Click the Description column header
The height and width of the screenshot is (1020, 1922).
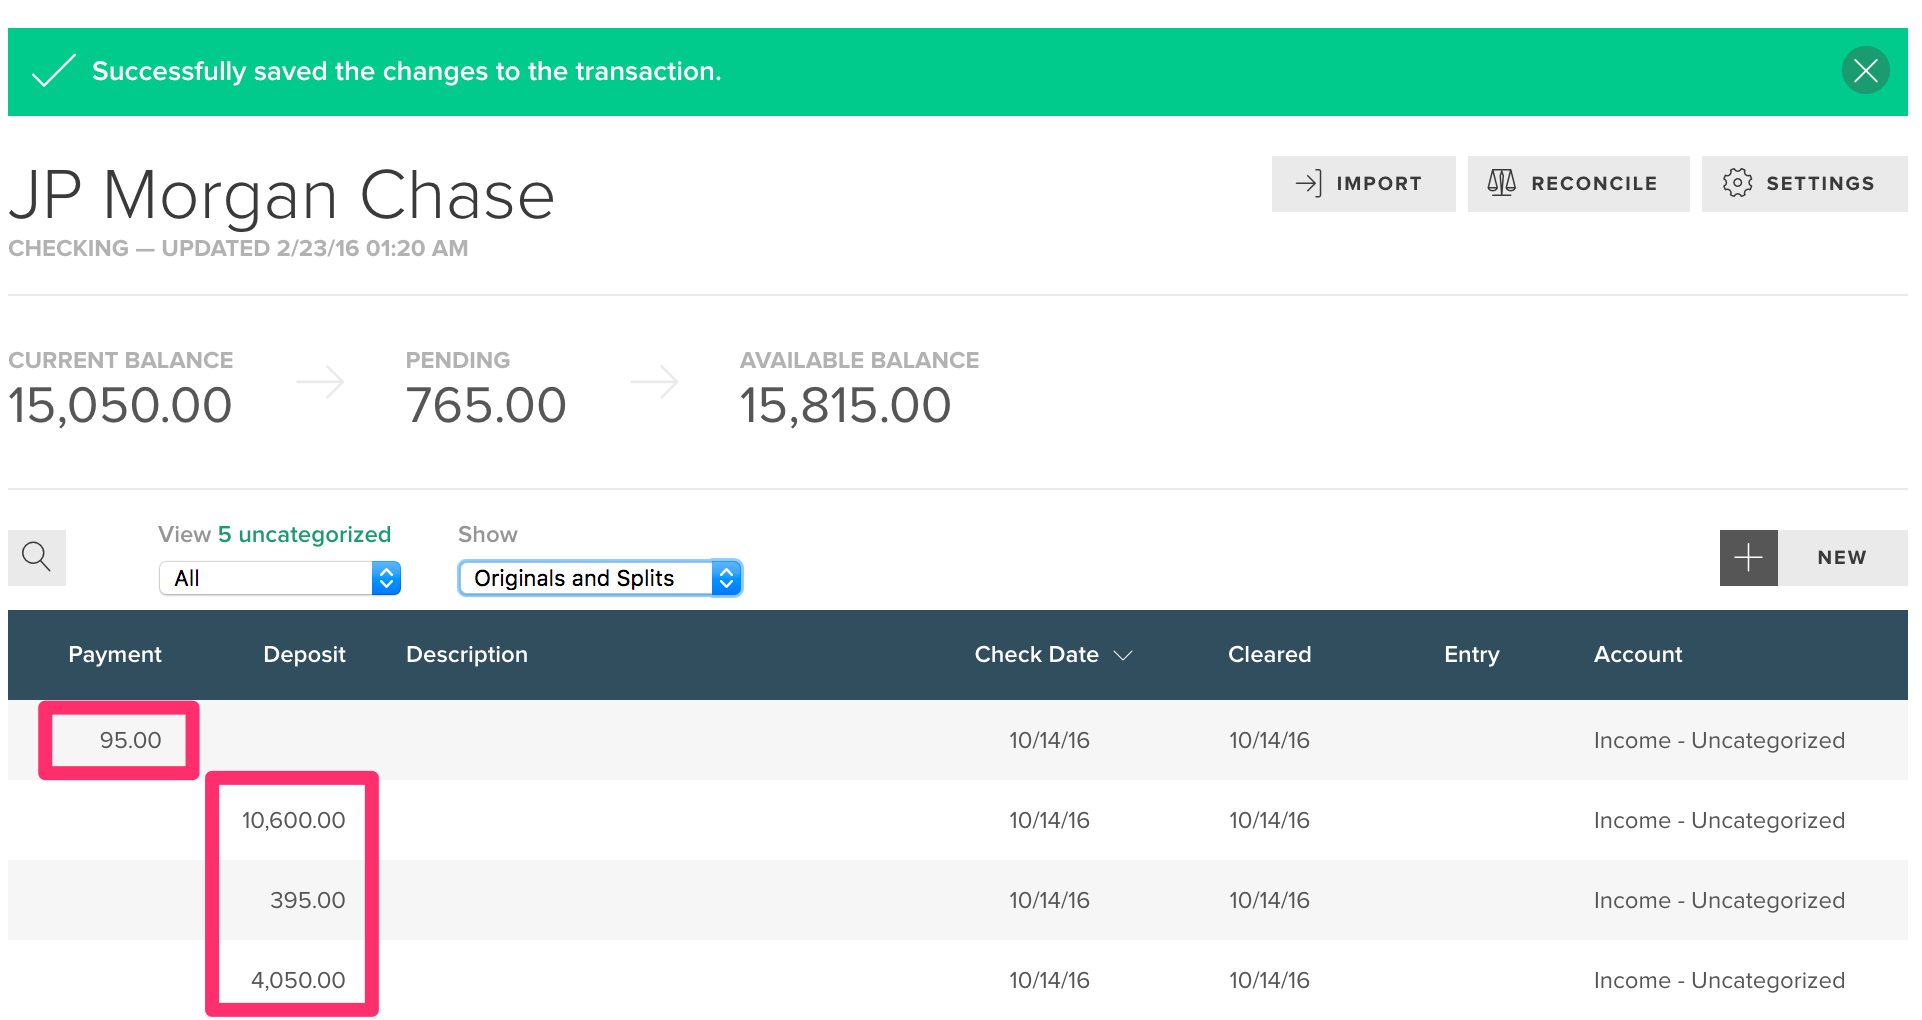tap(467, 655)
